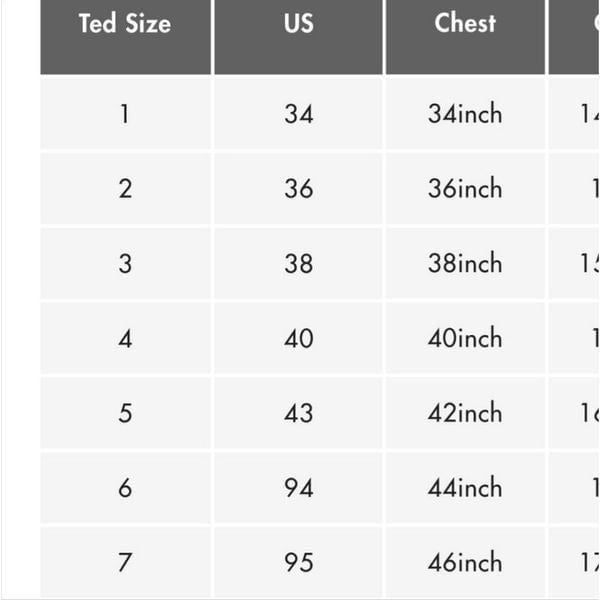Click the 34inch chest cell

point(465,113)
